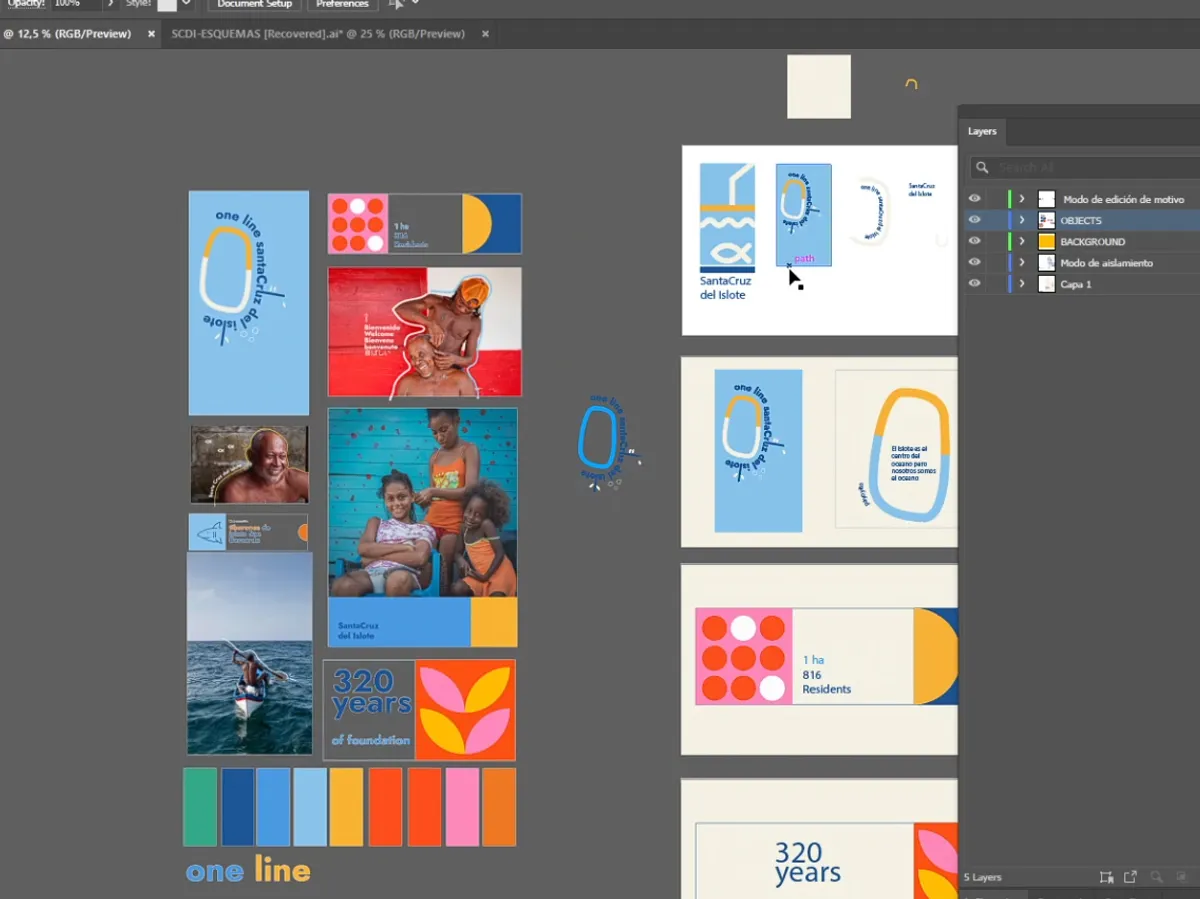Hide the Capa 1 layer
Screen dimensions: 1200x899
click(974, 284)
